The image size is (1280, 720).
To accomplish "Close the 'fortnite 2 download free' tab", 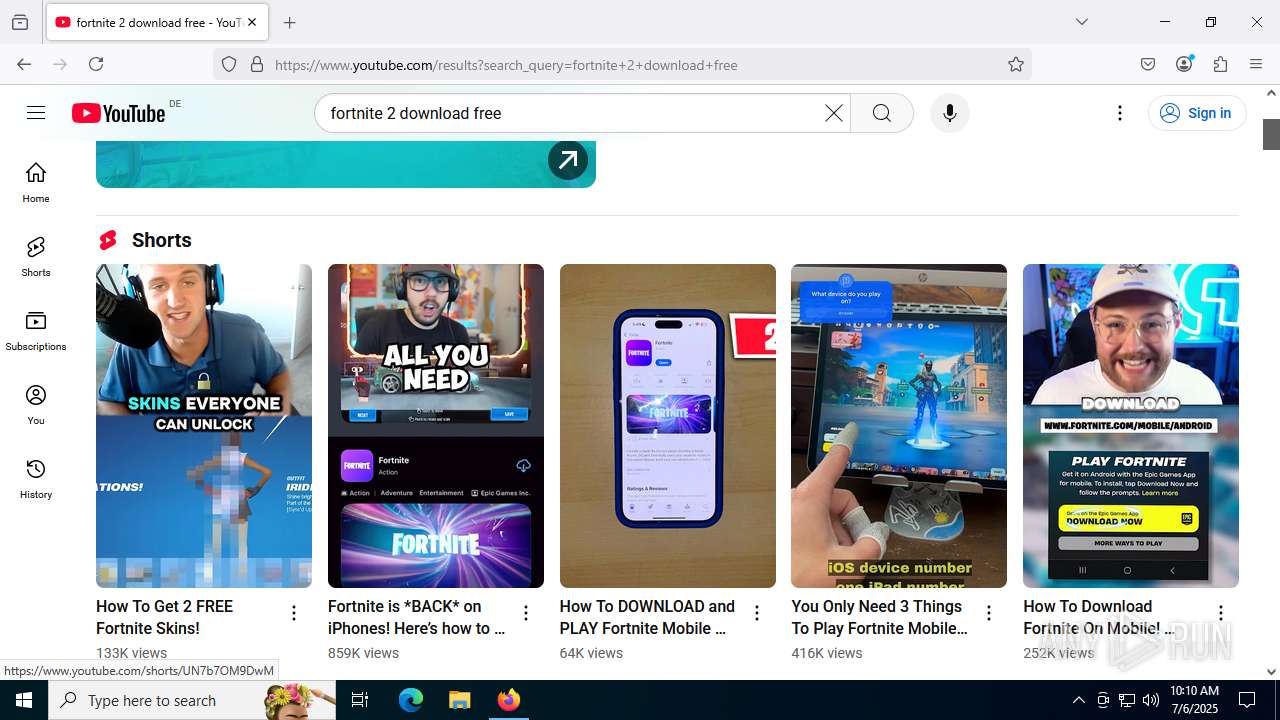I will click(252, 22).
